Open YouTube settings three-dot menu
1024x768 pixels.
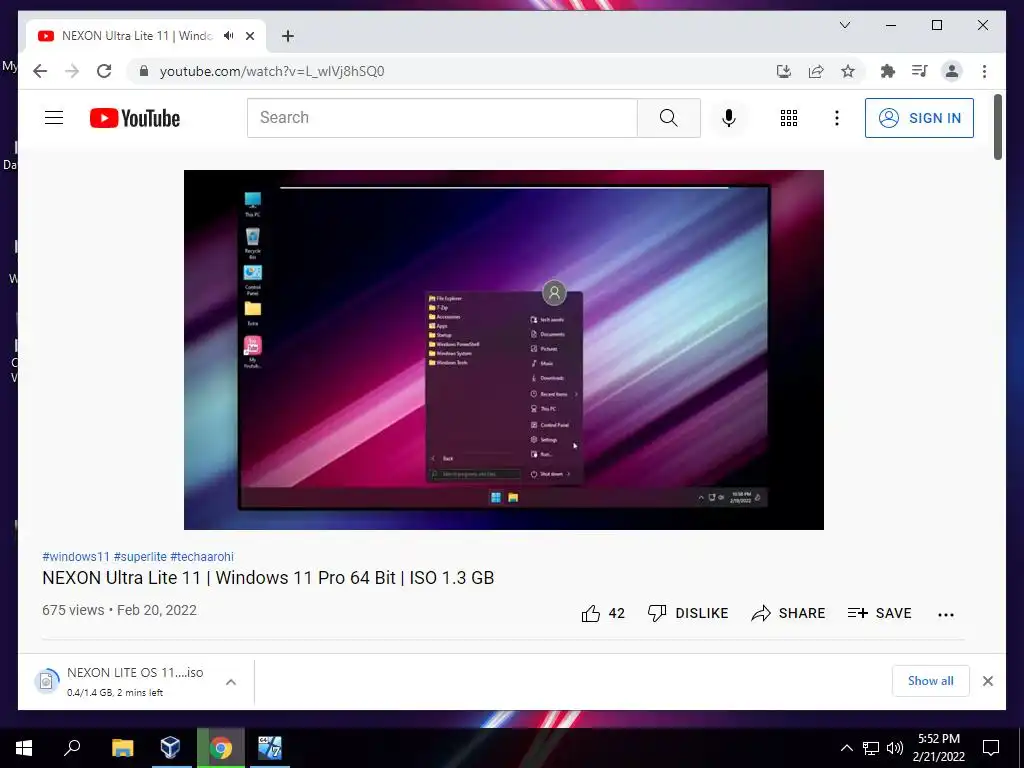coord(837,118)
